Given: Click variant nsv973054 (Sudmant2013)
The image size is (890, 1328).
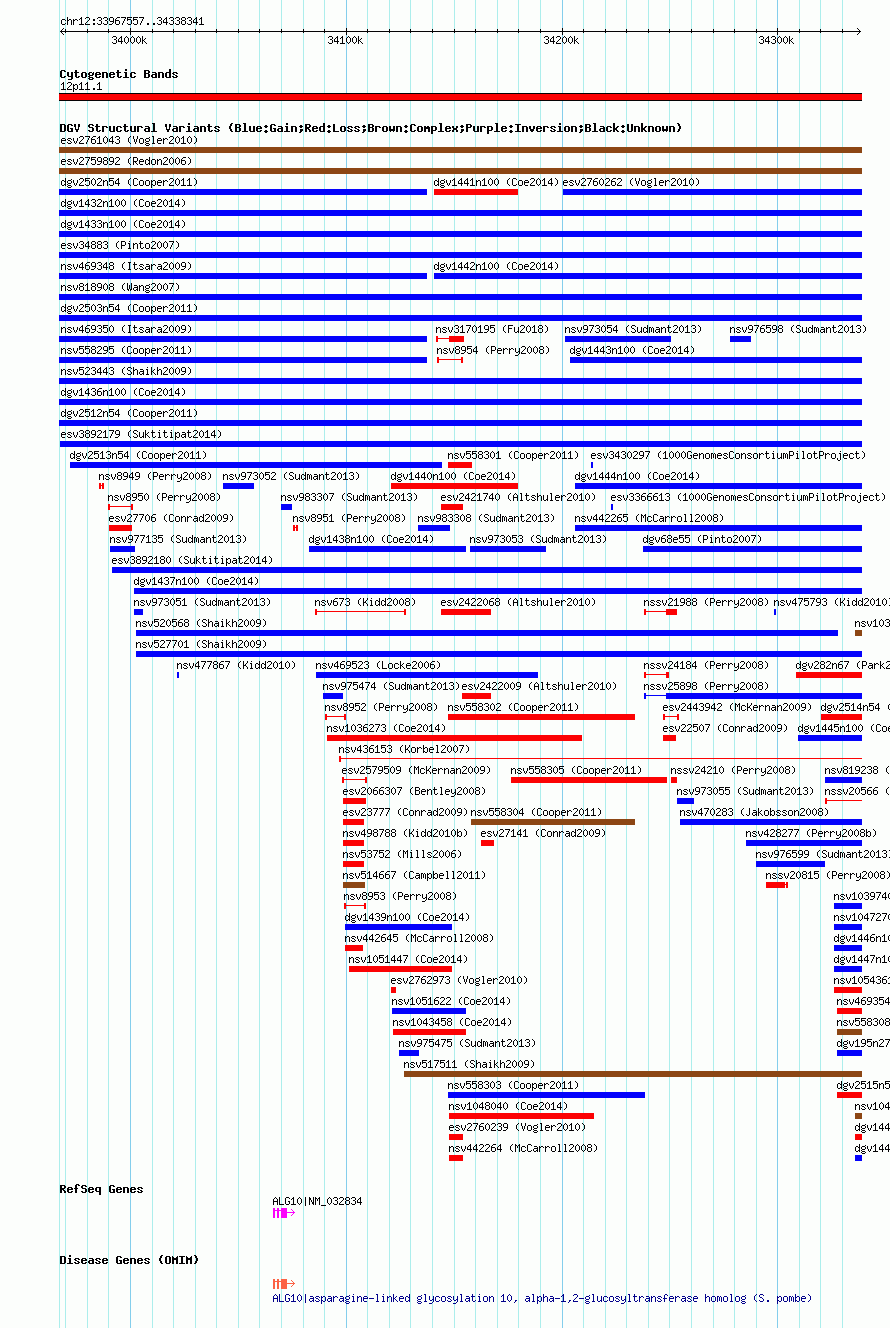Looking at the screenshot, I should pos(633,329).
